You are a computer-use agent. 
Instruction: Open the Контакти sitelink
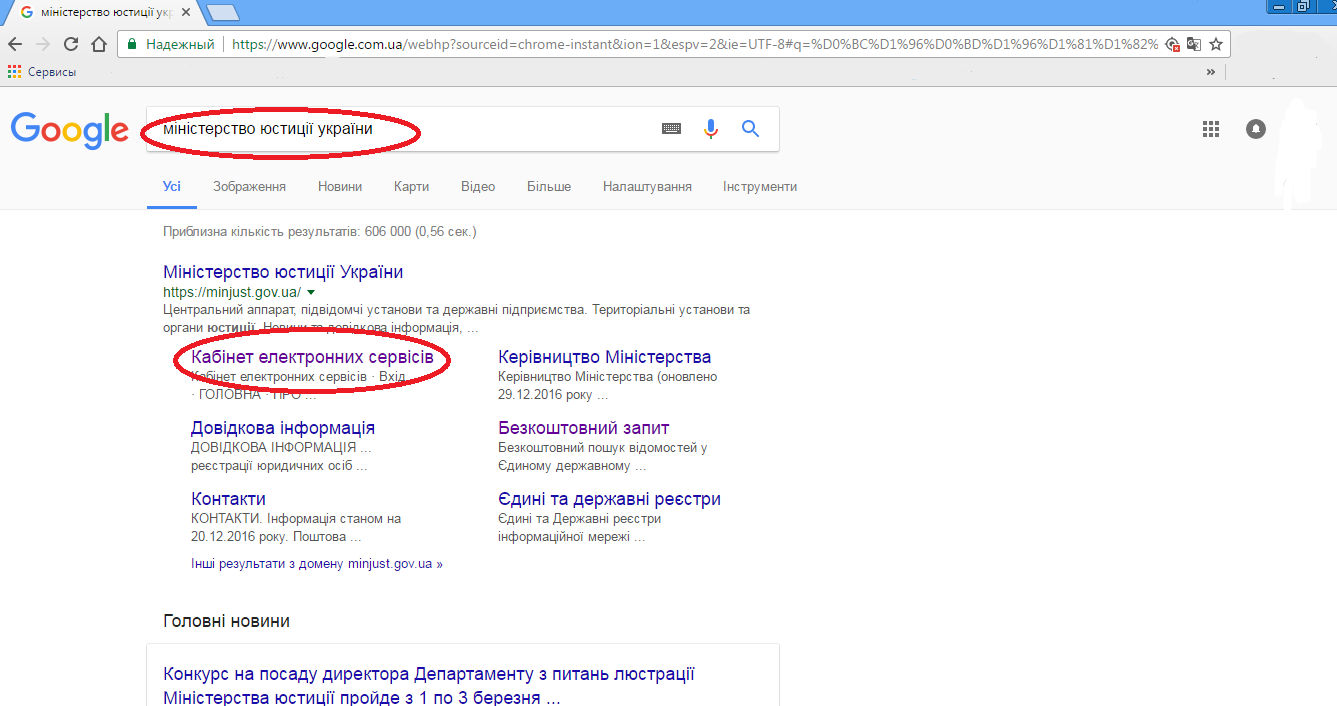[x=228, y=499]
